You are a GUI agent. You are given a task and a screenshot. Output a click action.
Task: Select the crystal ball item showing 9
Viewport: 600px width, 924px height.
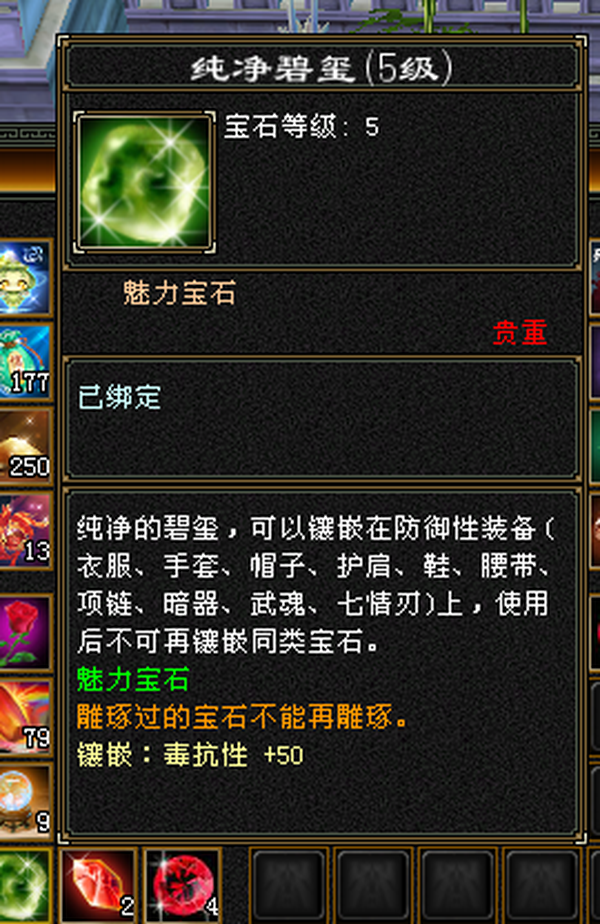coord(25,800)
